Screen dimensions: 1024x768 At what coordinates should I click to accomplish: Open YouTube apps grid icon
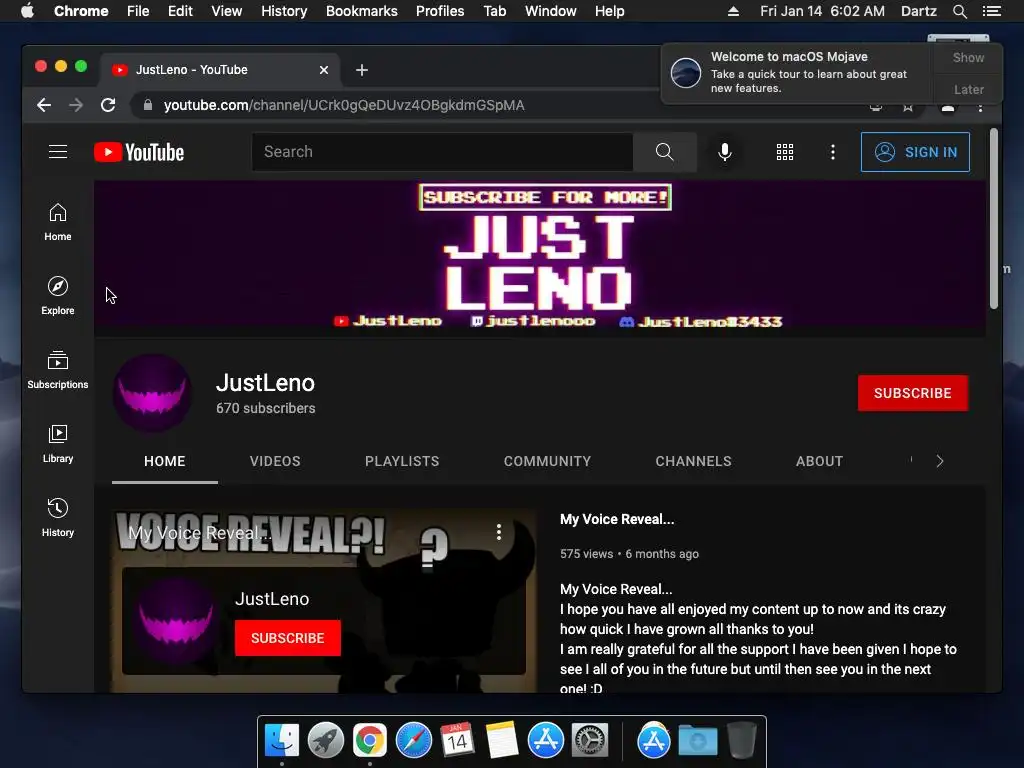tap(785, 152)
